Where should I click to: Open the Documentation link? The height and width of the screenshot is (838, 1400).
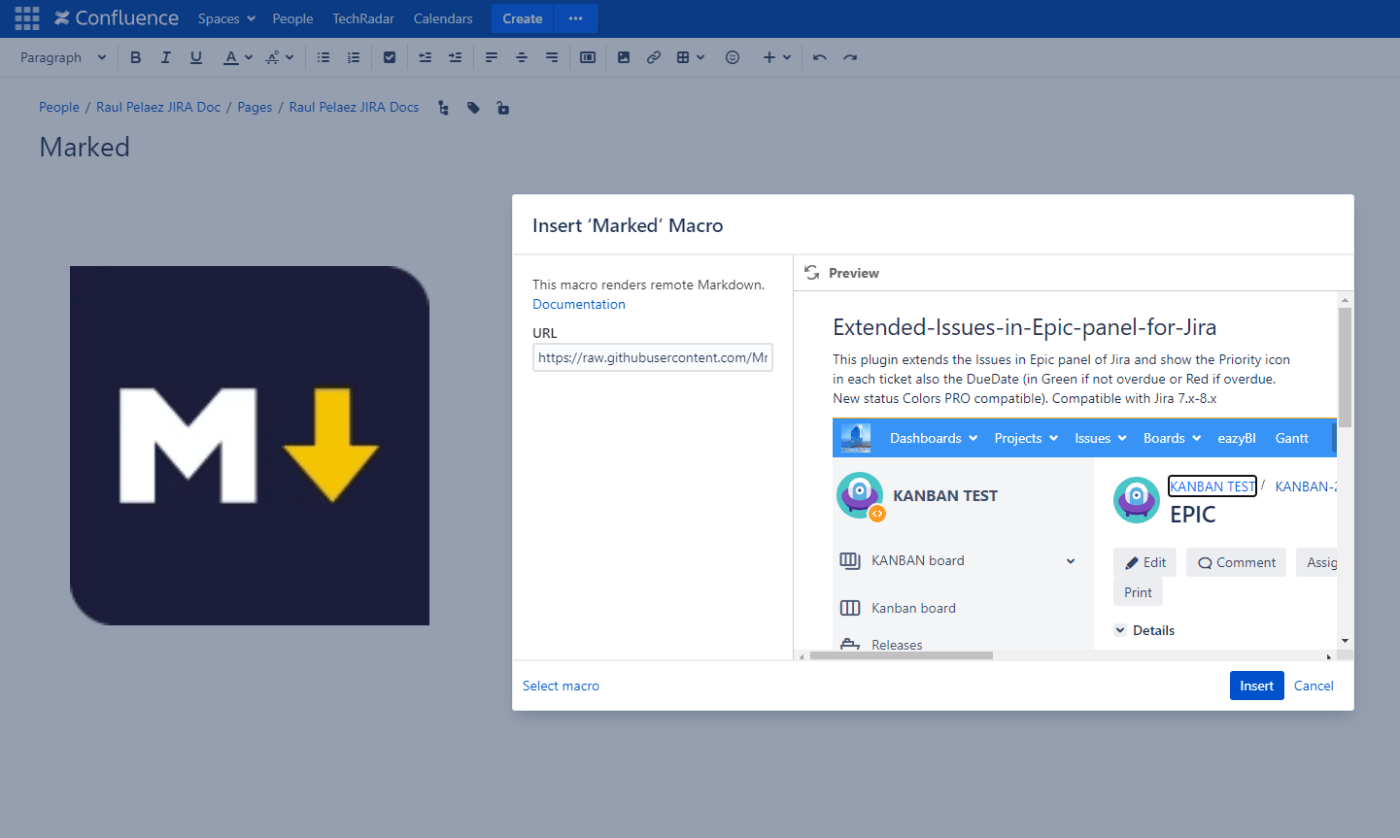(579, 304)
